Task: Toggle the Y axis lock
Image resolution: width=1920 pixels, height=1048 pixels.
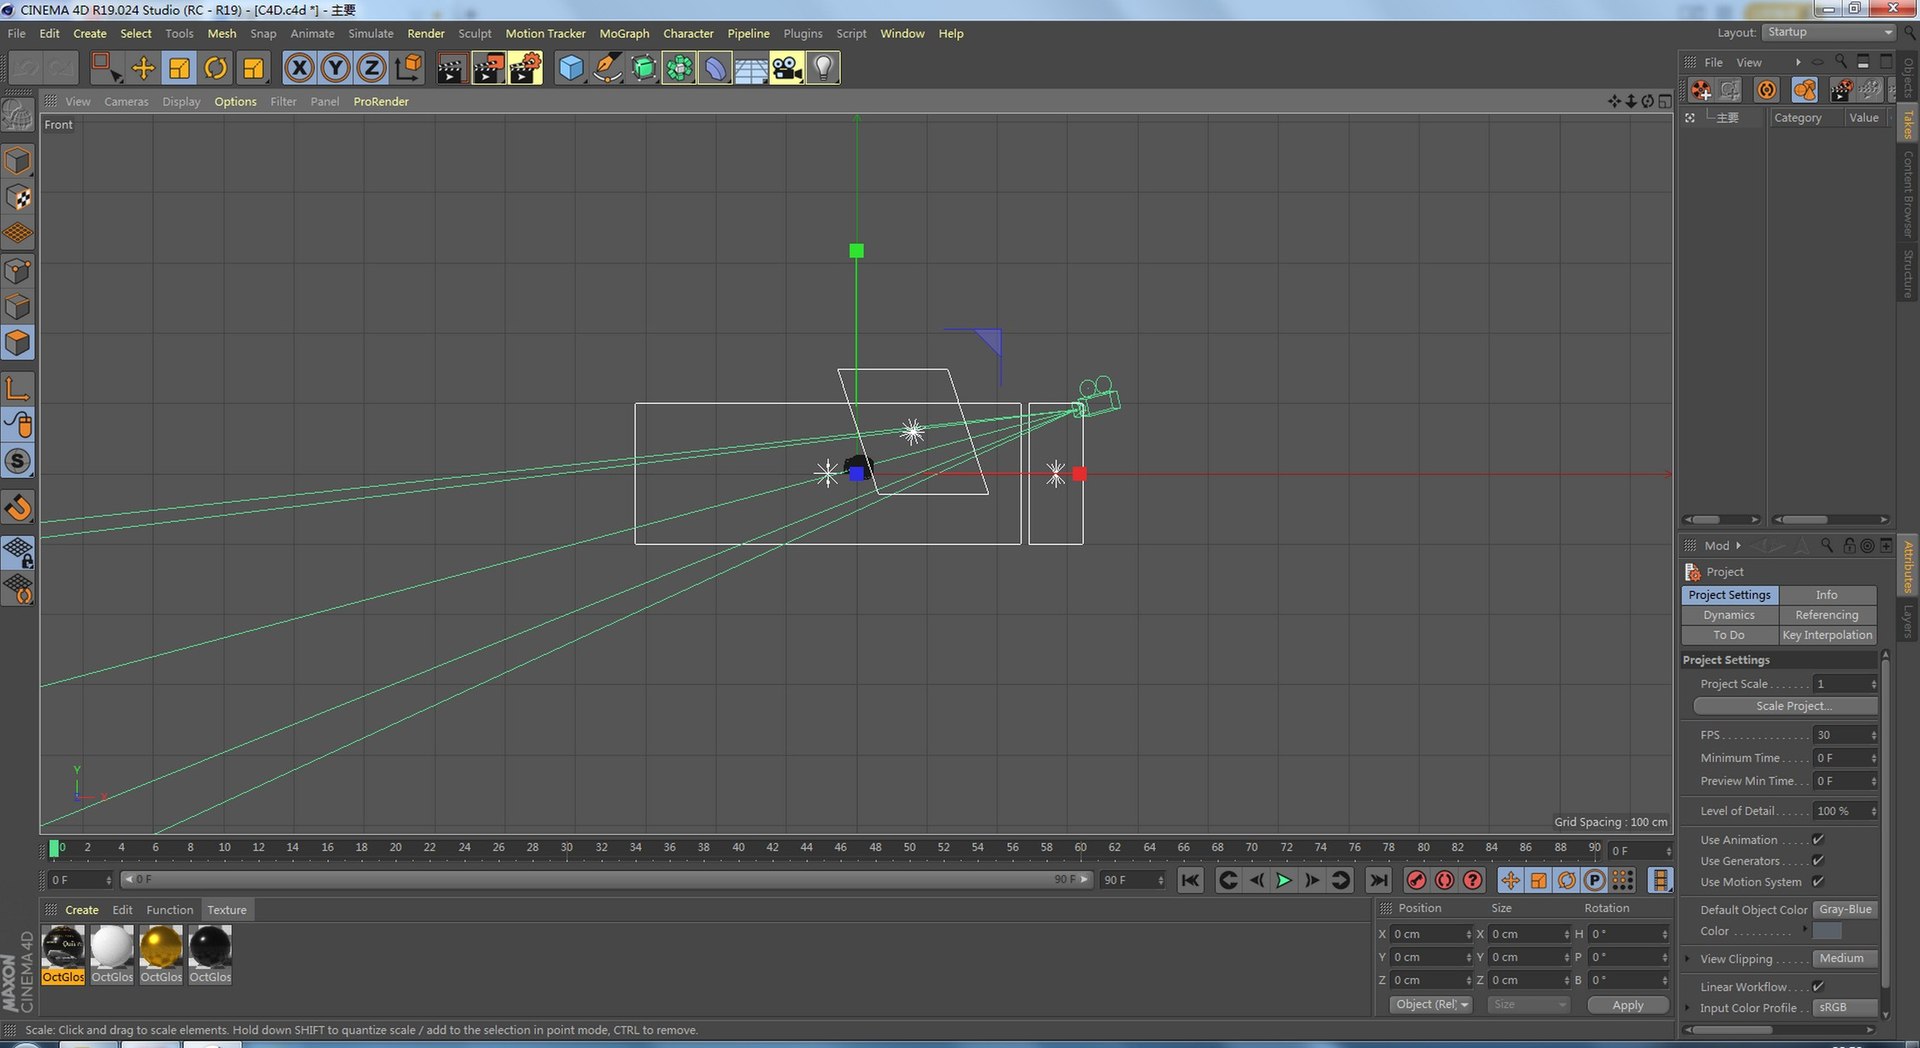Action: point(335,68)
